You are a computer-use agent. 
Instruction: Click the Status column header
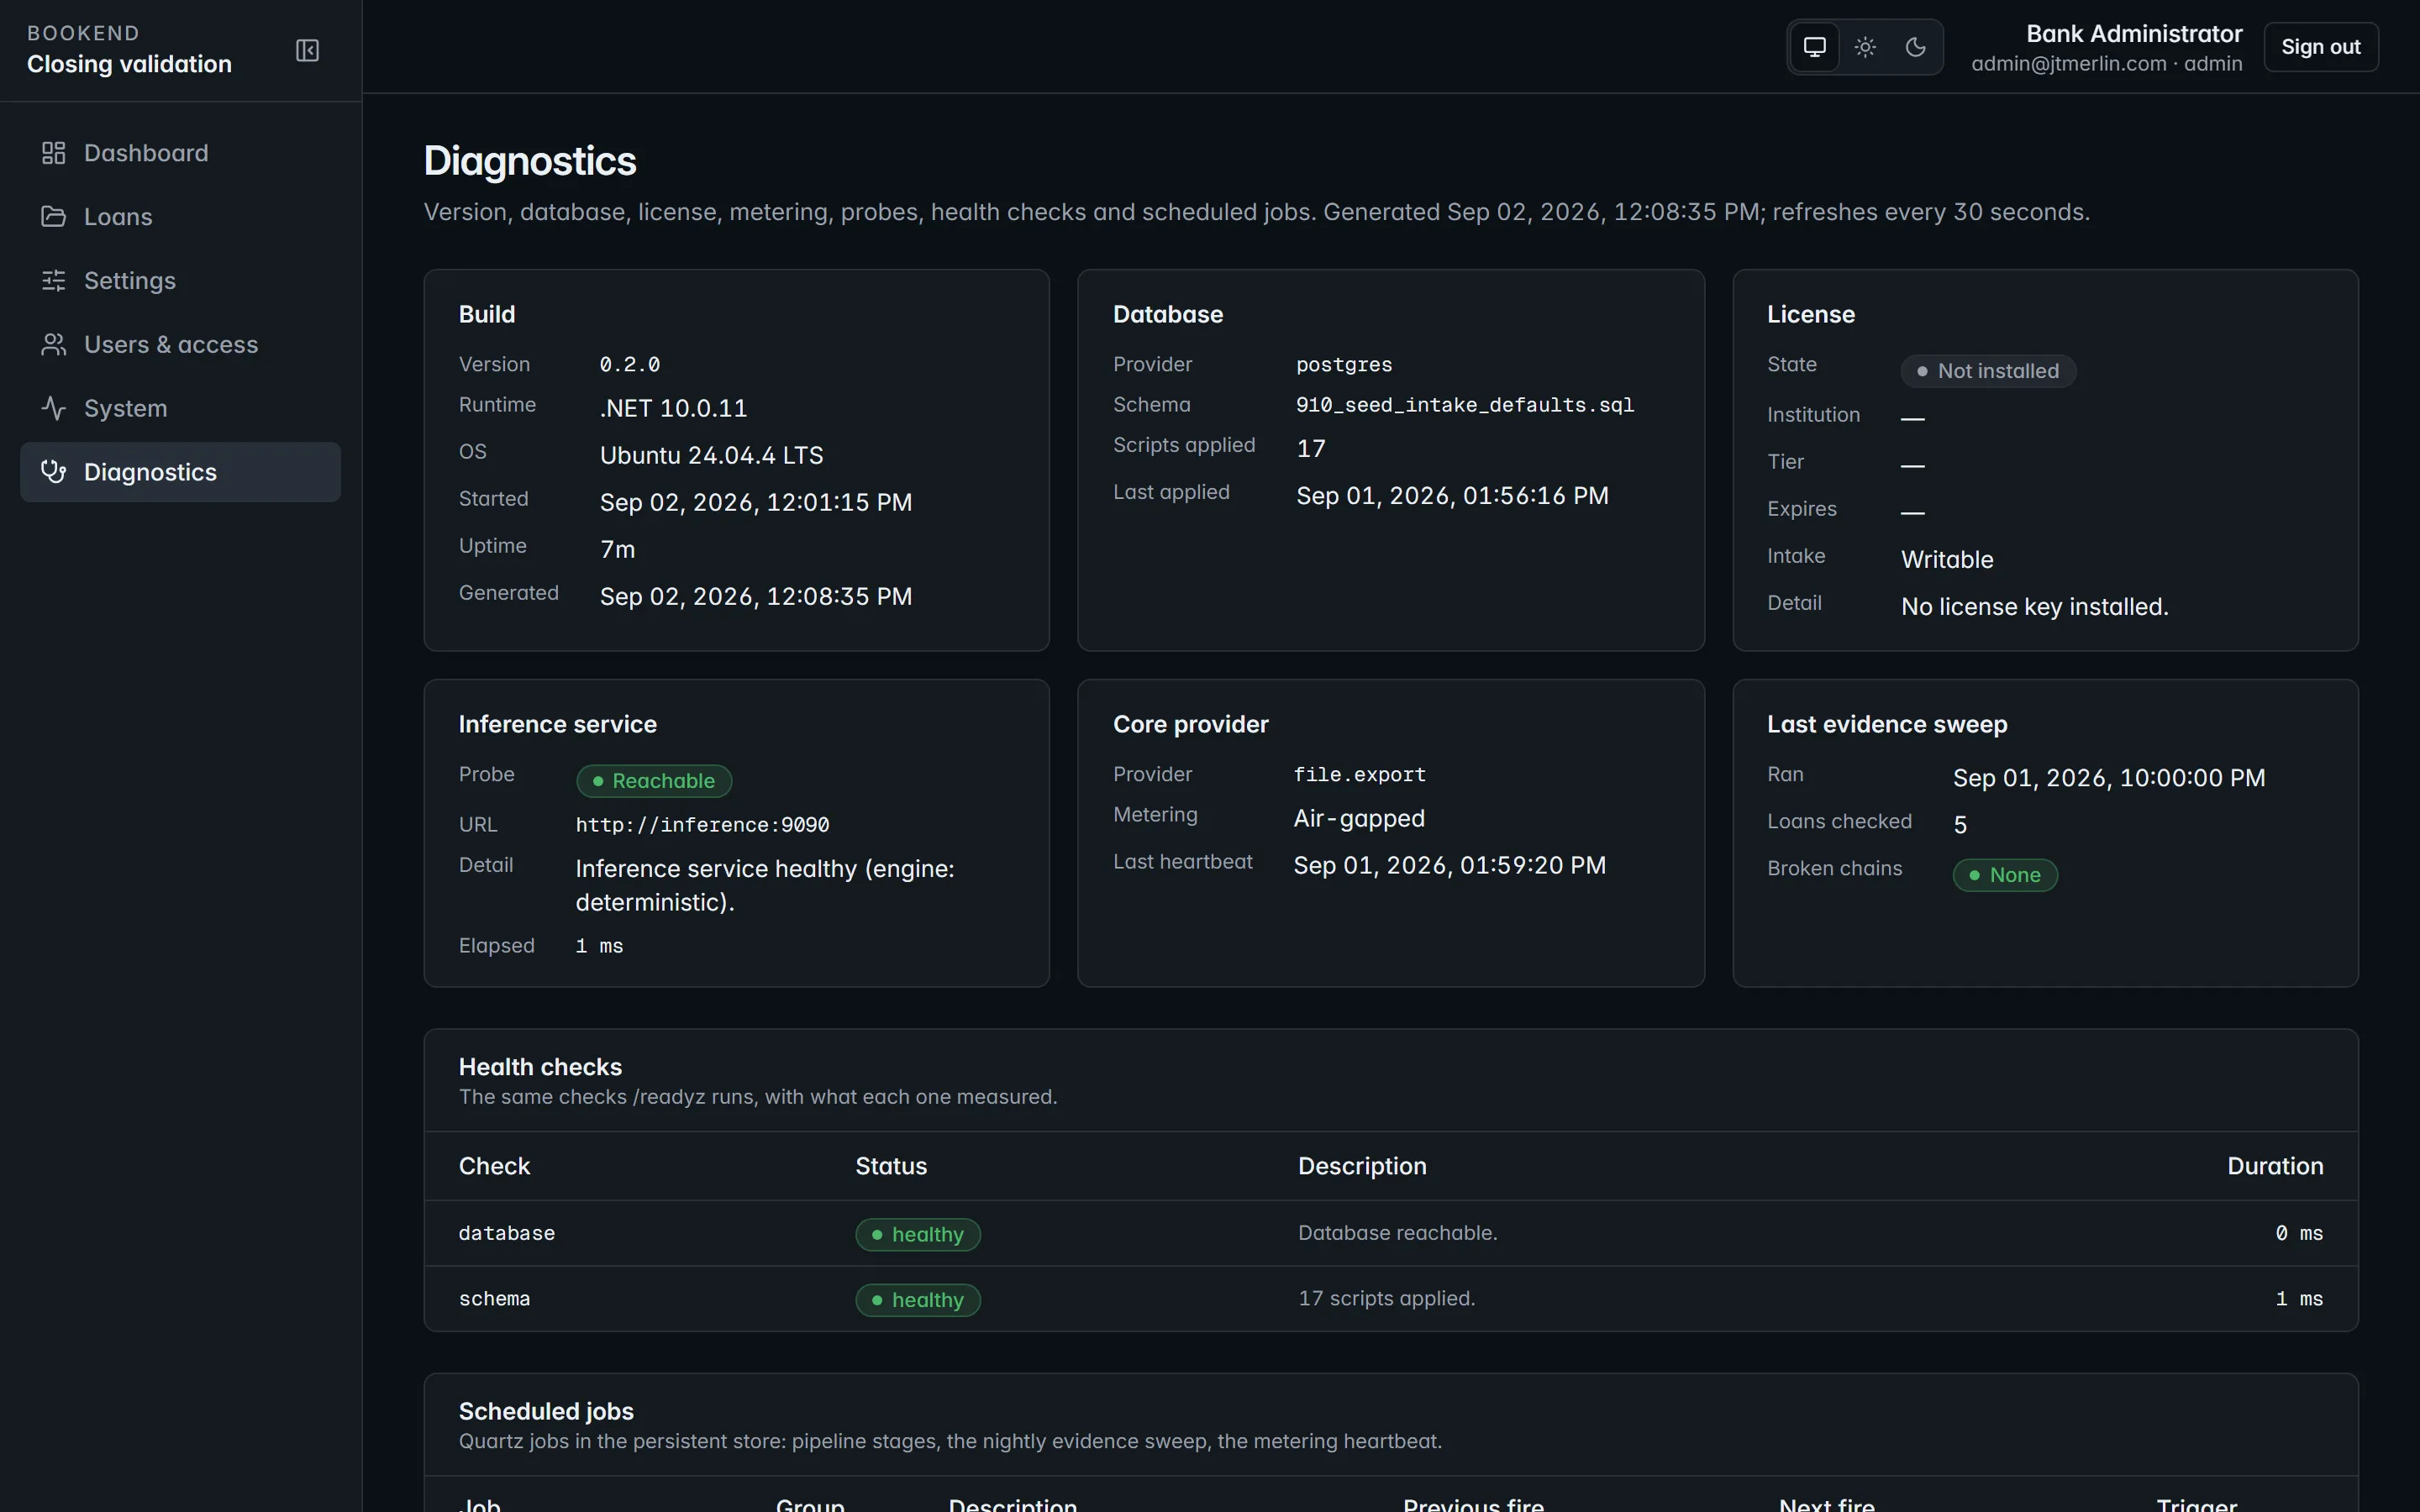pos(891,1166)
